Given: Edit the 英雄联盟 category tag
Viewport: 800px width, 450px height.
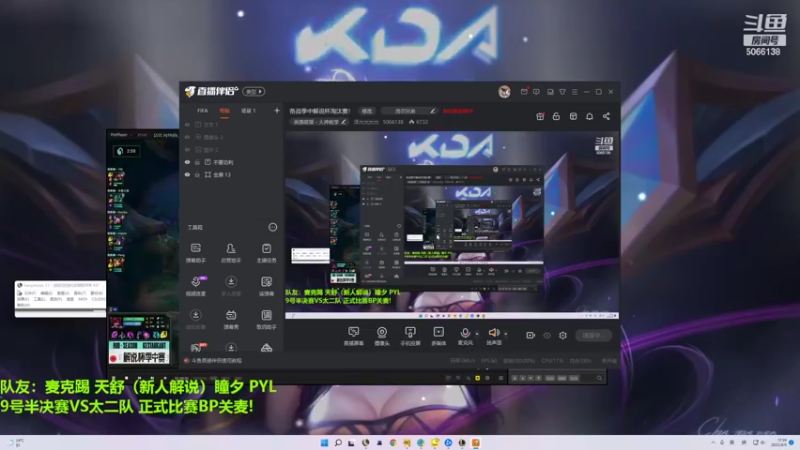Looking at the screenshot, I should click(319, 122).
